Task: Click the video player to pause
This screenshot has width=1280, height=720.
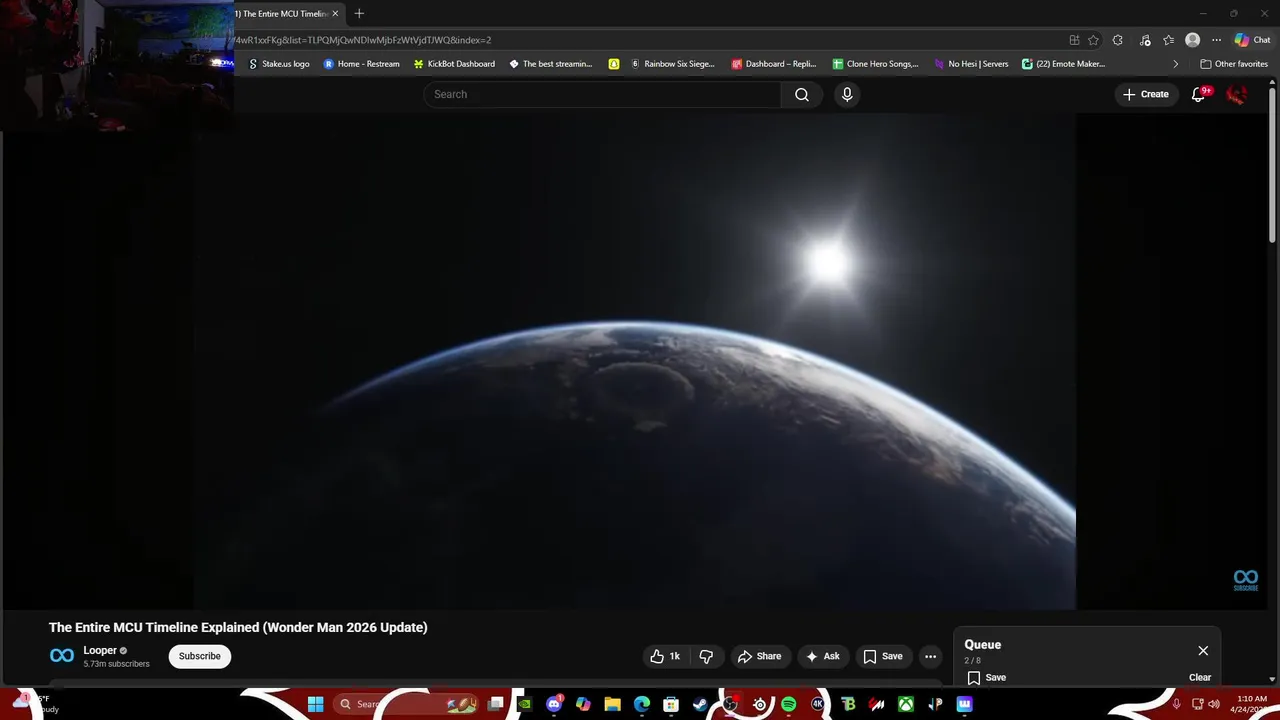Action: point(635,360)
